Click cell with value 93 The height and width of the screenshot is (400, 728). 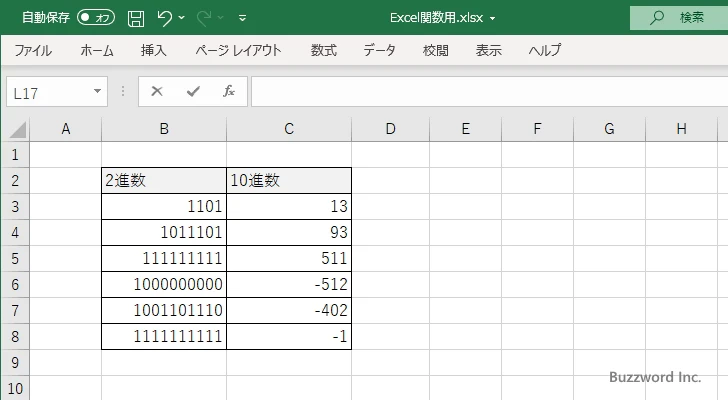click(289, 232)
